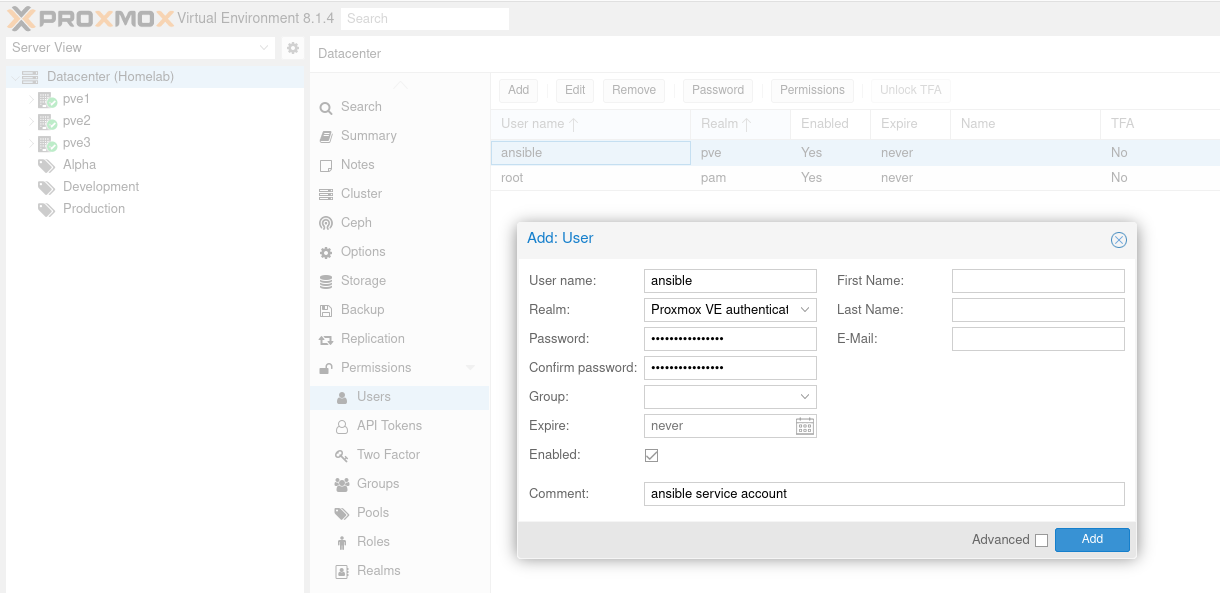Click the Edit button
Image resolution: width=1220 pixels, height=593 pixels.
tap(575, 90)
